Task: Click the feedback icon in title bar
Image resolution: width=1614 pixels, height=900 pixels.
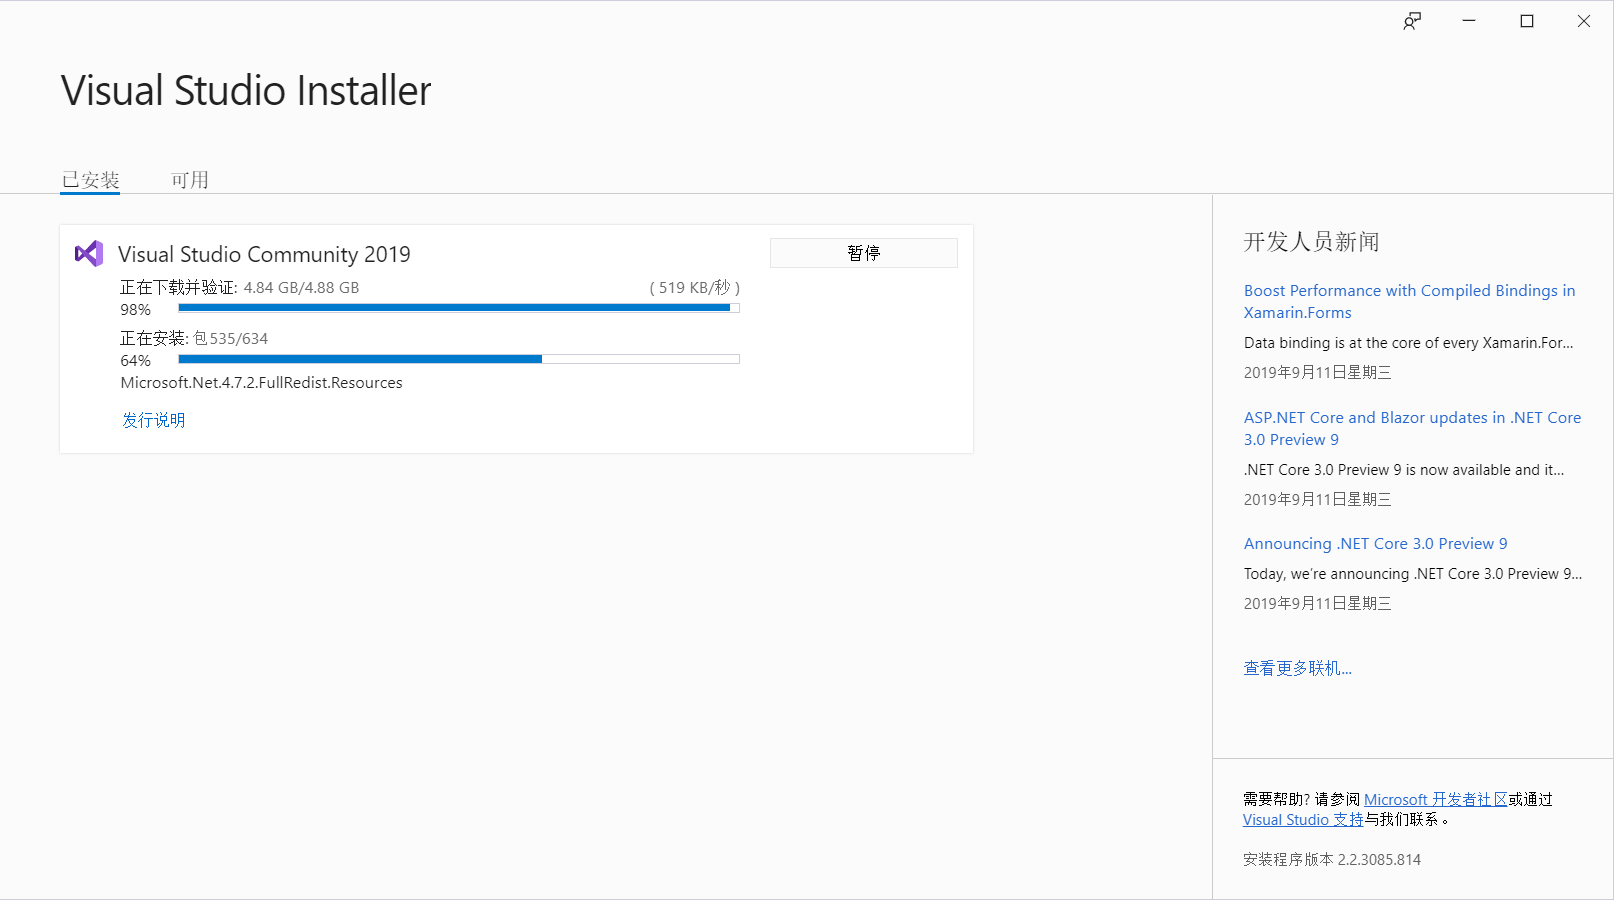Action: (x=1411, y=21)
